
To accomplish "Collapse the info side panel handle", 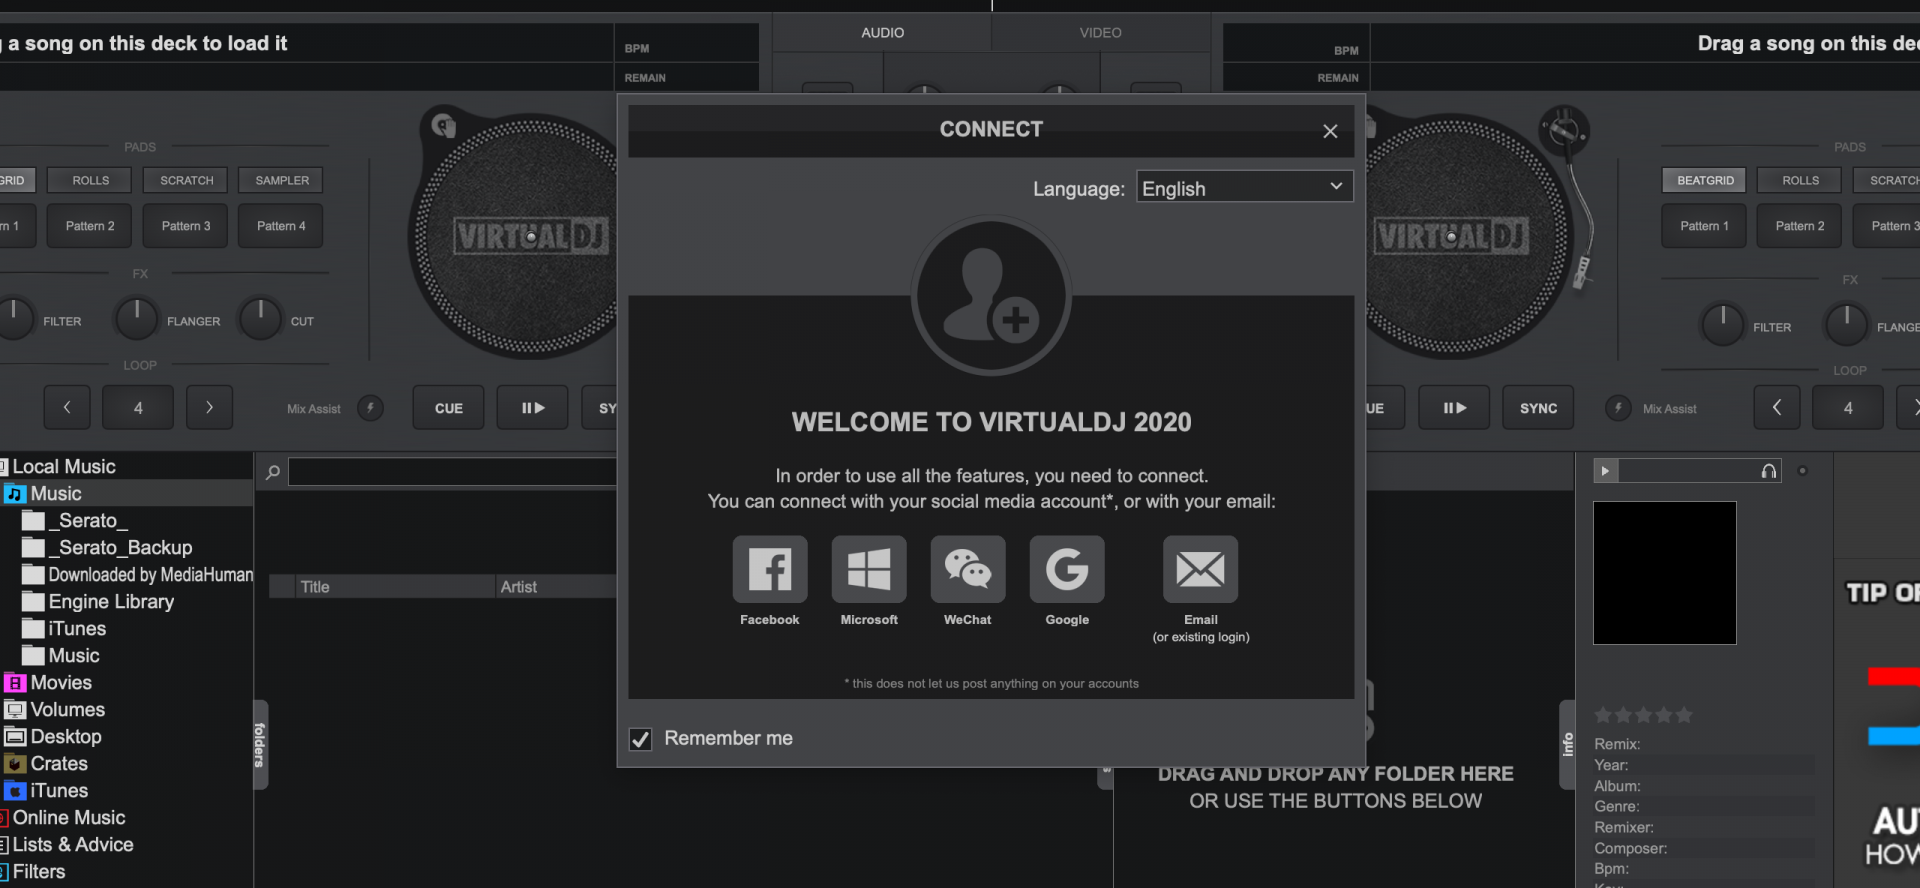I will [x=1567, y=745].
